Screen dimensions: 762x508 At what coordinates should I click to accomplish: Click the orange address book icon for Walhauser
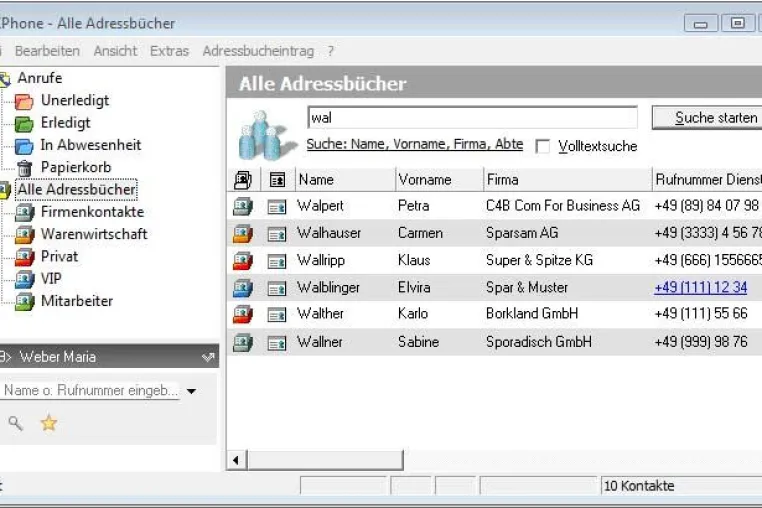tap(243, 234)
